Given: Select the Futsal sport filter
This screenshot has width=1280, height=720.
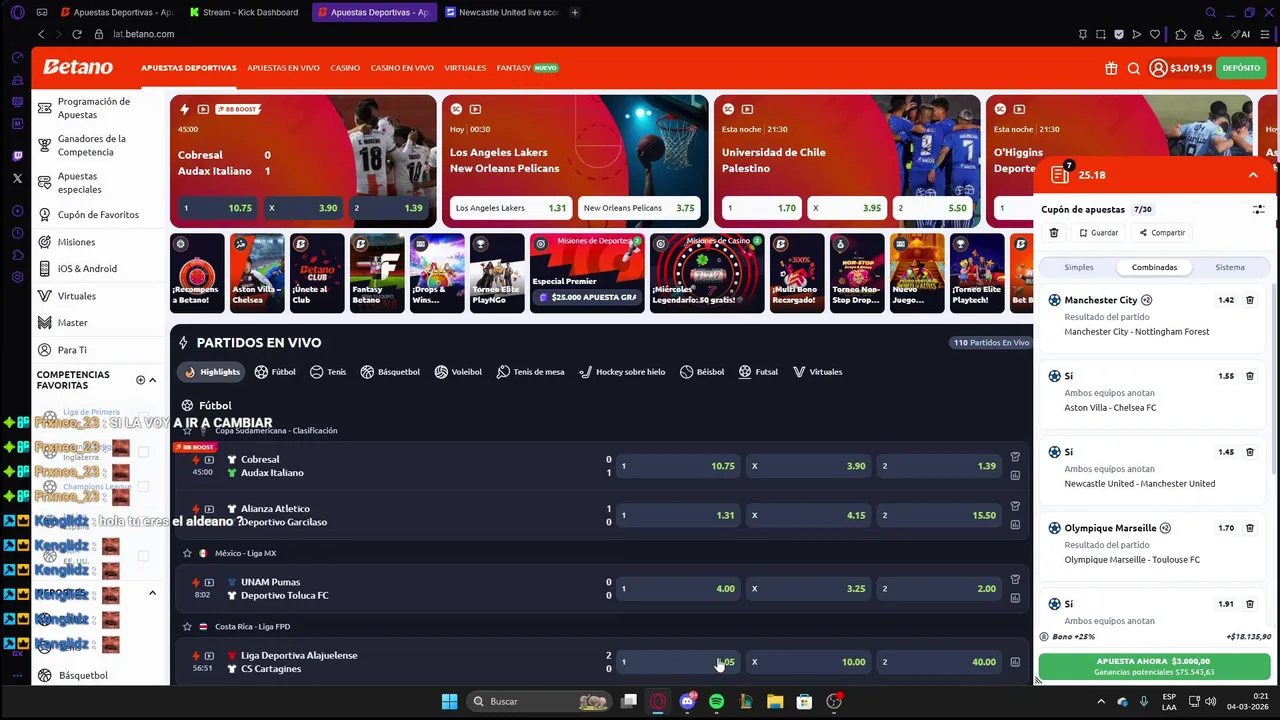Looking at the screenshot, I should click(x=758, y=372).
